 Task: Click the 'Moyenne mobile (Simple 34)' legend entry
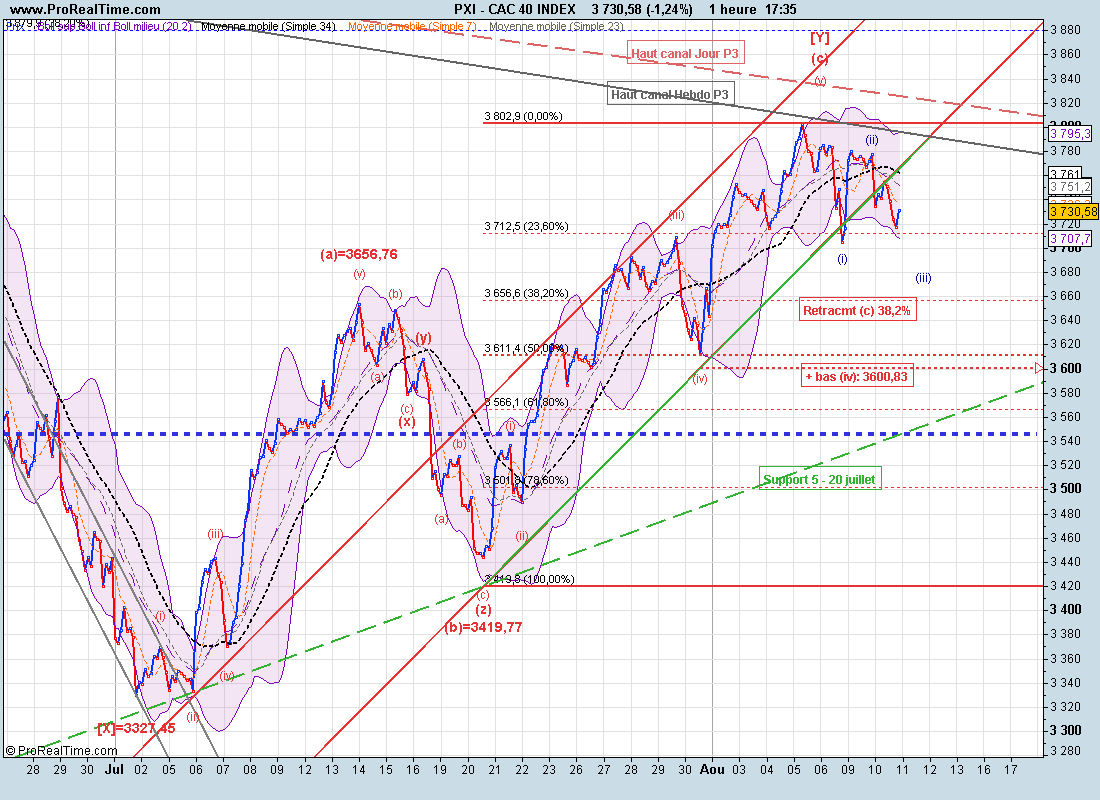(x=268, y=26)
